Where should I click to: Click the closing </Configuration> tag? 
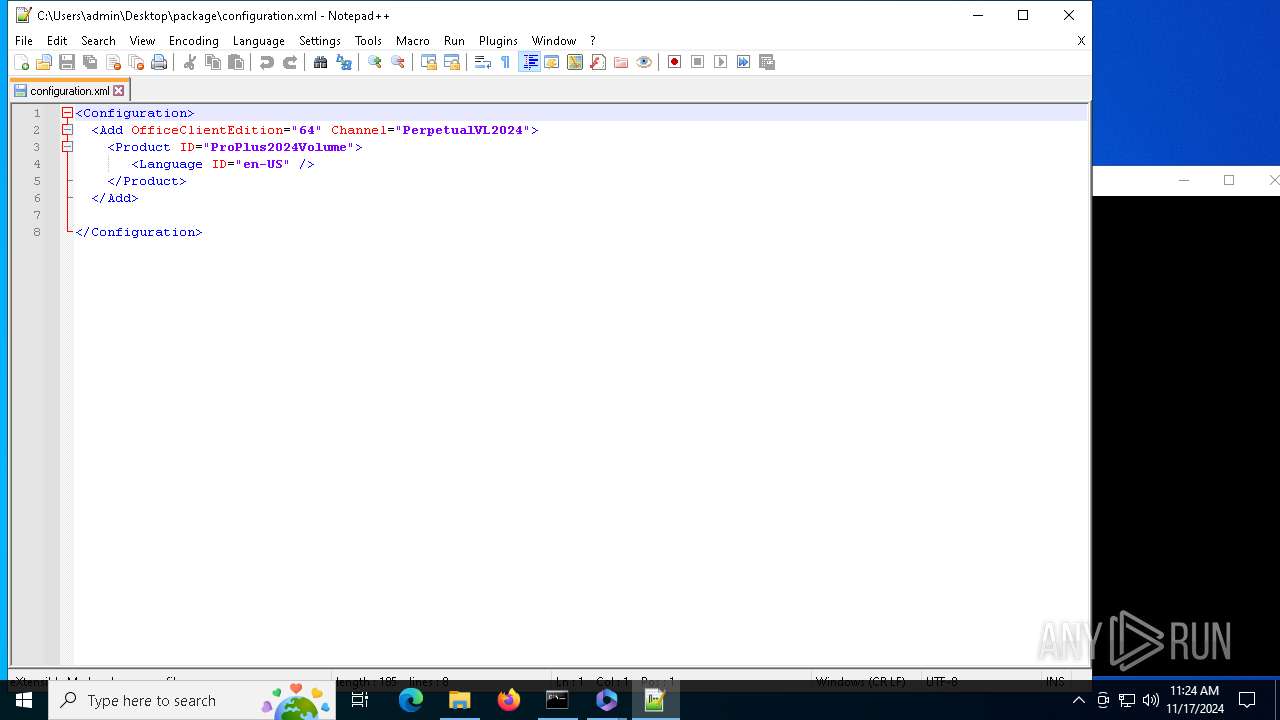[139, 232]
